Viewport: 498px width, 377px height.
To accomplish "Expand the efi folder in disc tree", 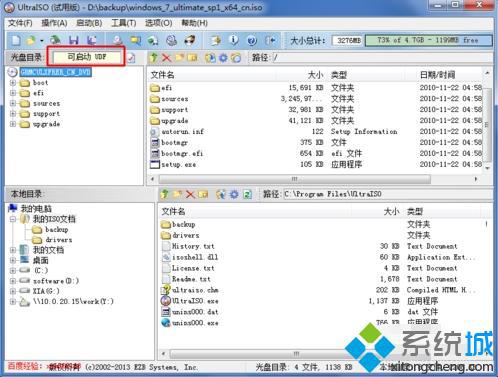I will 13,93.
